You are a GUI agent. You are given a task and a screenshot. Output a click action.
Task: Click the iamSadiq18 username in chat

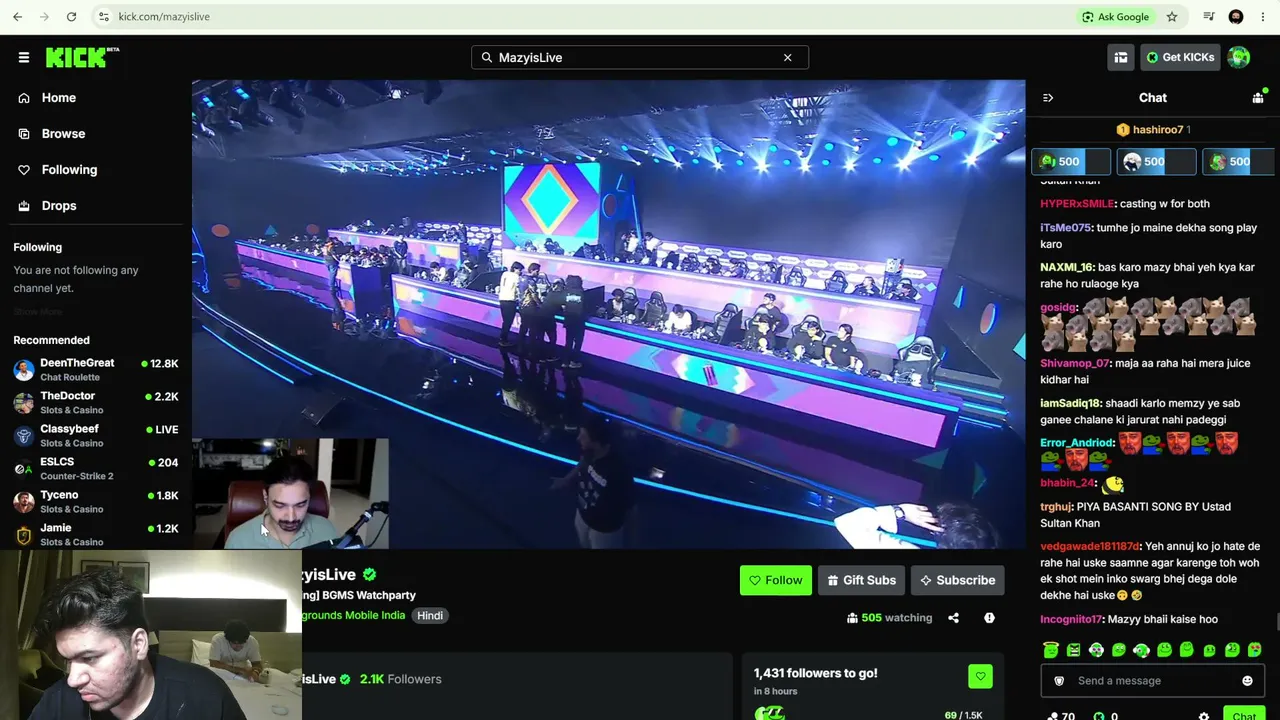1070,404
